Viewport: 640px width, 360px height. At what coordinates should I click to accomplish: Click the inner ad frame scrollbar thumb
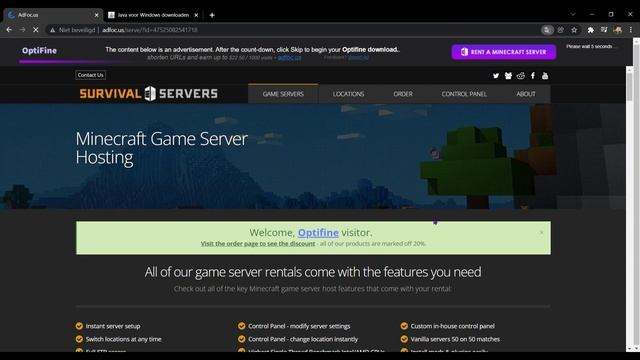(629, 87)
